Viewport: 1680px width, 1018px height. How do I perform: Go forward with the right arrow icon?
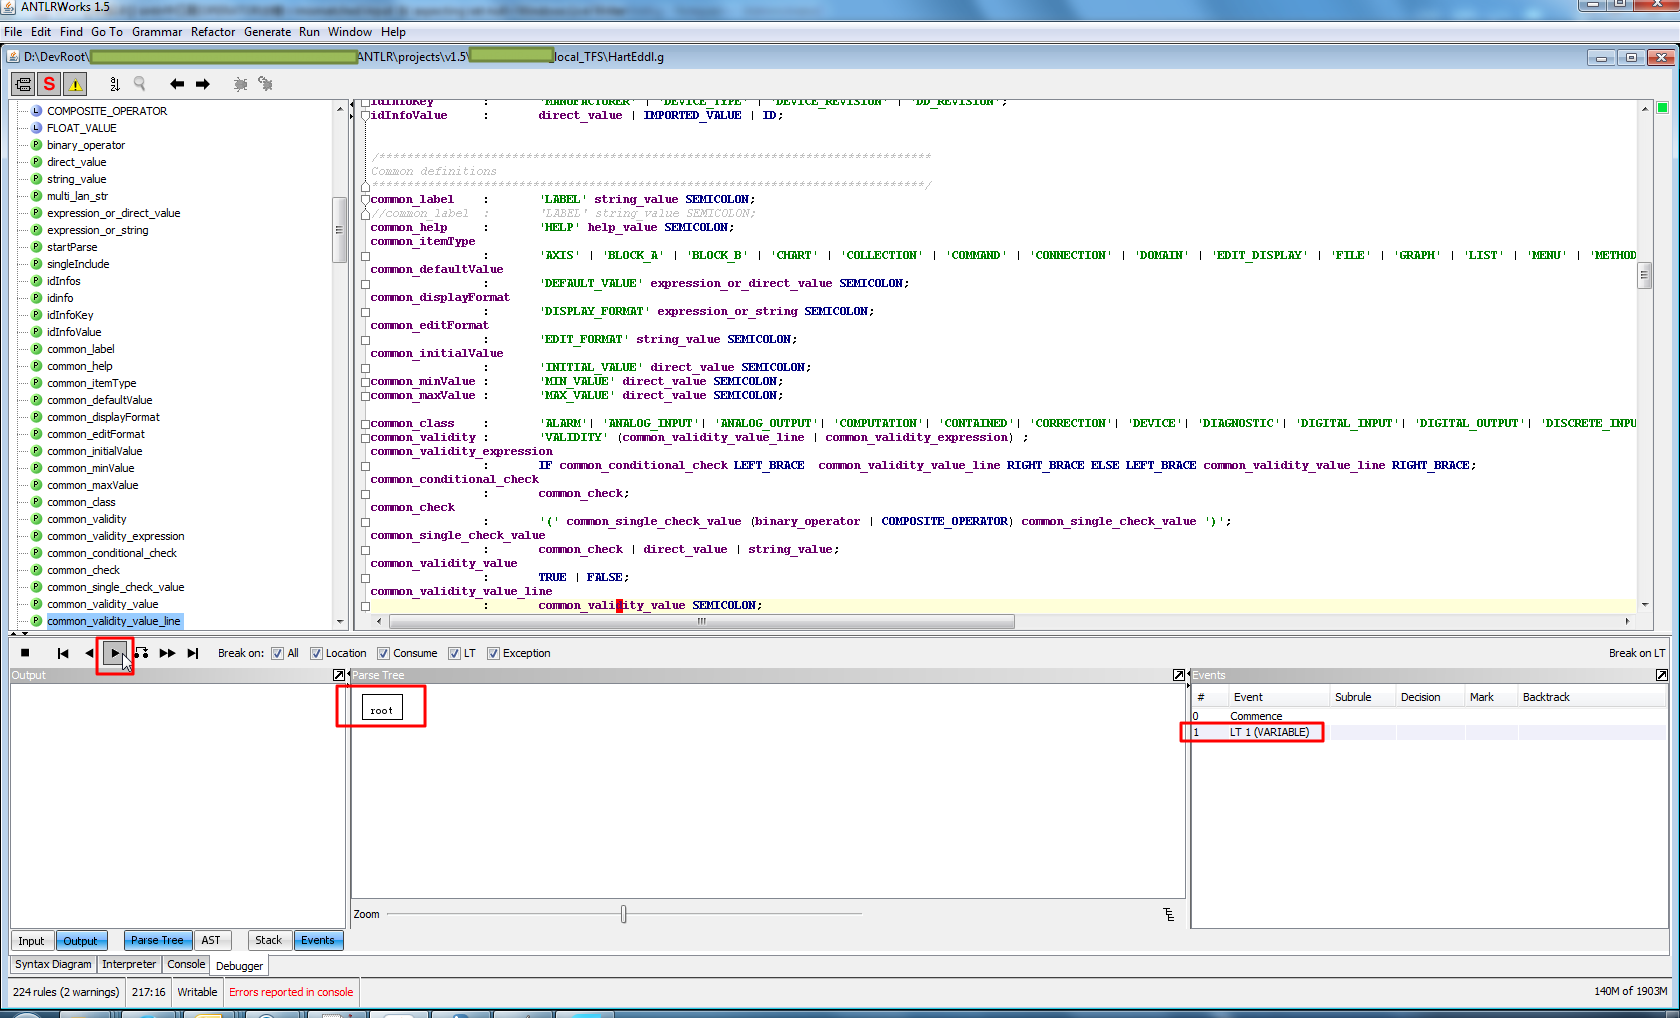203,84
